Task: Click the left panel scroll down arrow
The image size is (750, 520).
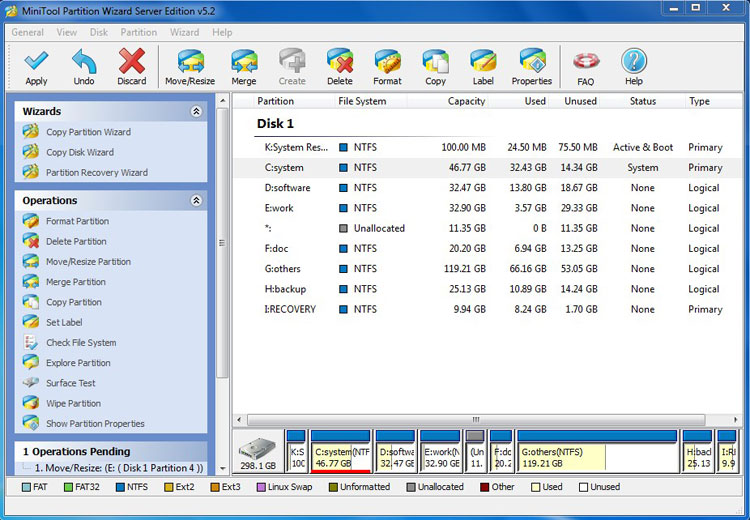Action: click(x=222, y=468)
